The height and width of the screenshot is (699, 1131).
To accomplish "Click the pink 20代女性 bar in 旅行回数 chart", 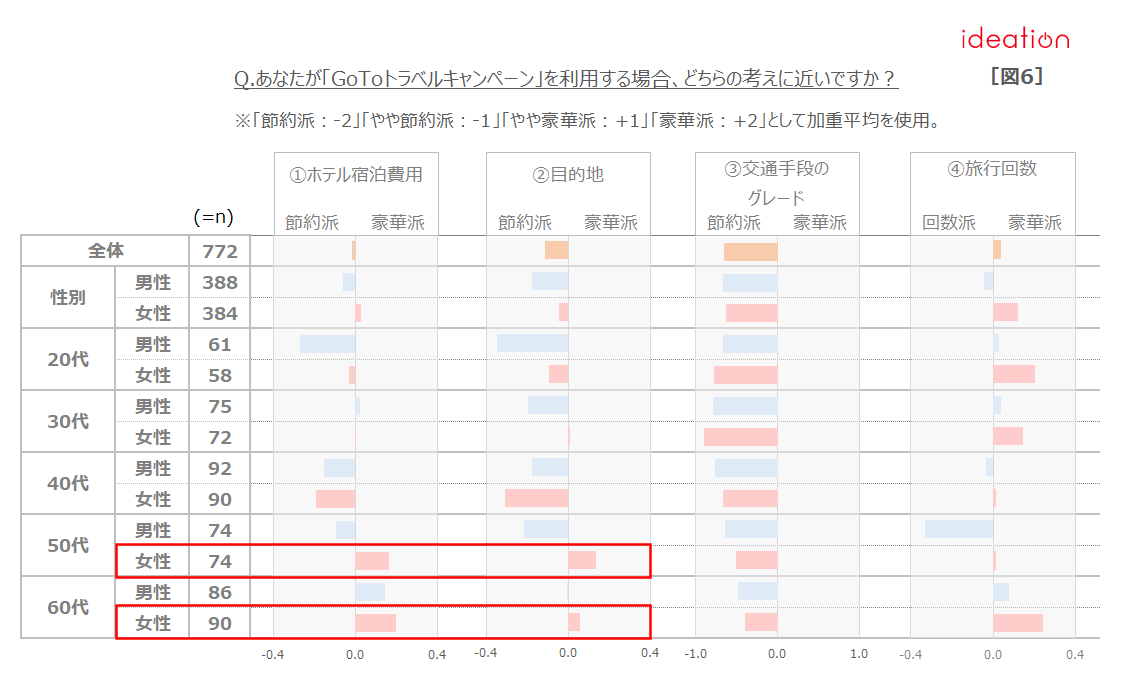I will point(1014,374).
